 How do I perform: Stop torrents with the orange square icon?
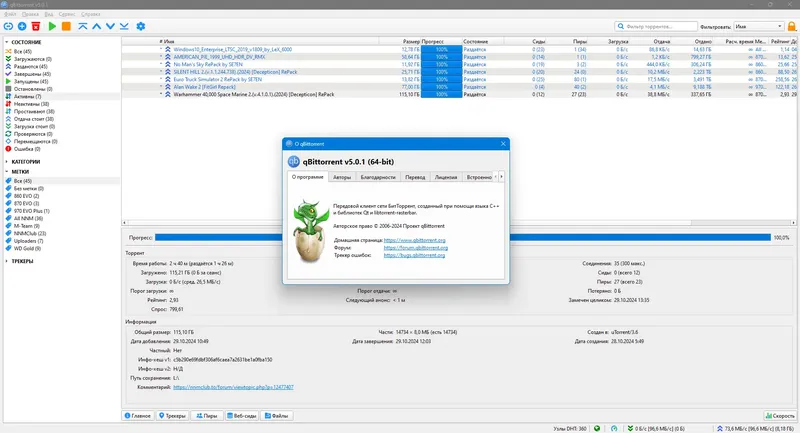pyautogui.click(x=66, y=26)
